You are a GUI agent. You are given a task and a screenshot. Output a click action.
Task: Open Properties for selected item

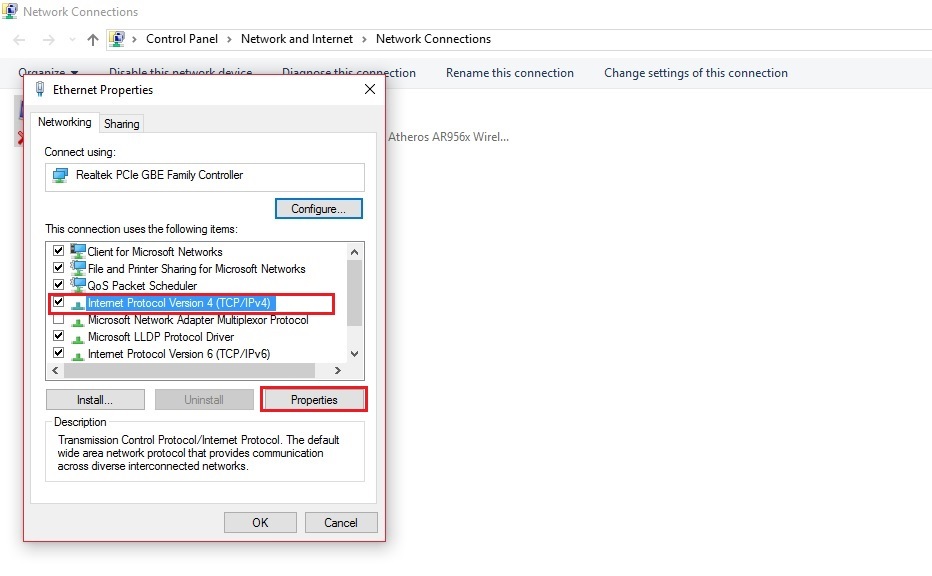pos(314,400)
